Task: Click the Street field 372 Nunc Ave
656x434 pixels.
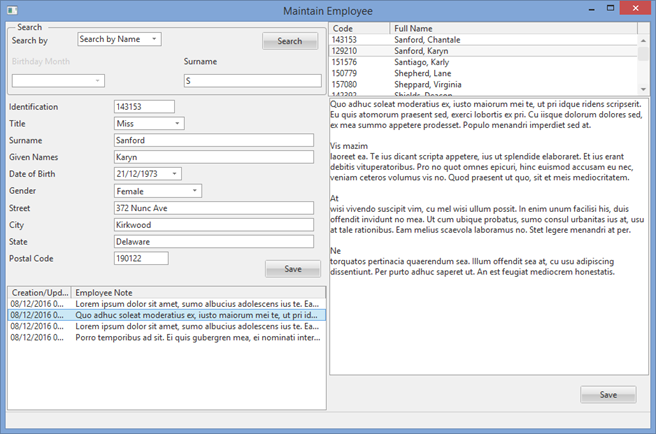Action: point(214,208)
